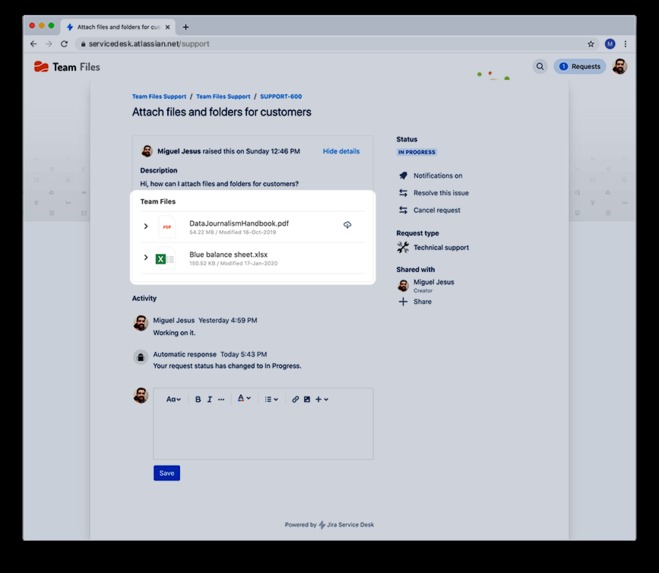Go to the first Team Files Support breadcrumb
Screen dimensions: 659x573
tap(159, 96)
